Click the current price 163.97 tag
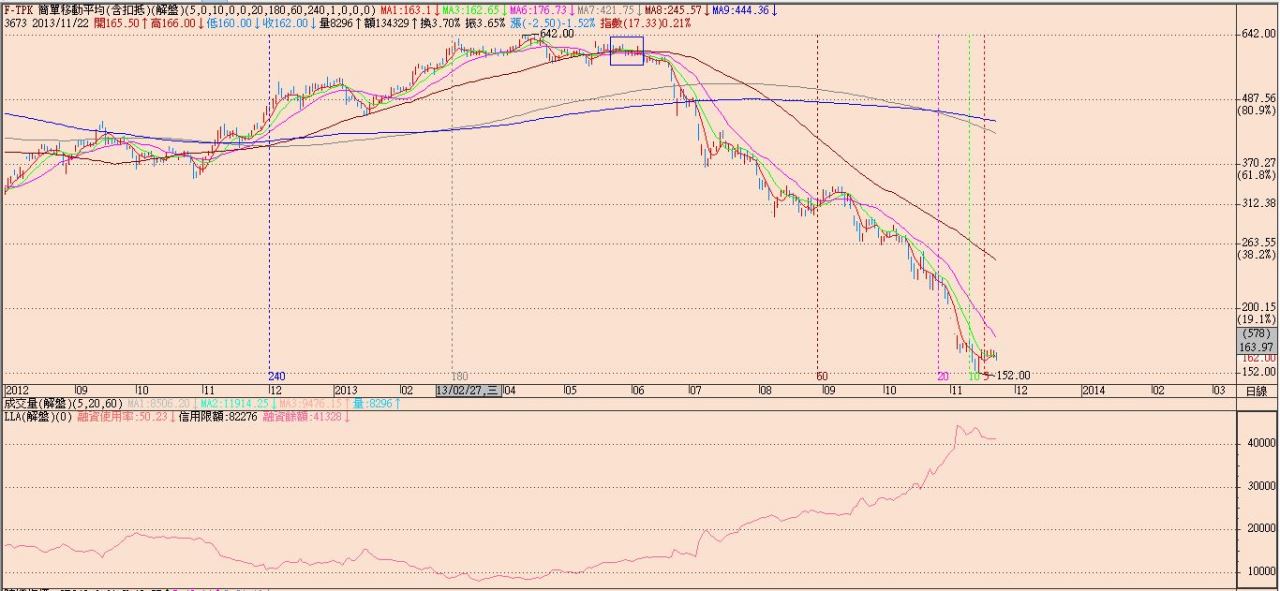This screenshot has height=591, width=1280. point(1257,346)
